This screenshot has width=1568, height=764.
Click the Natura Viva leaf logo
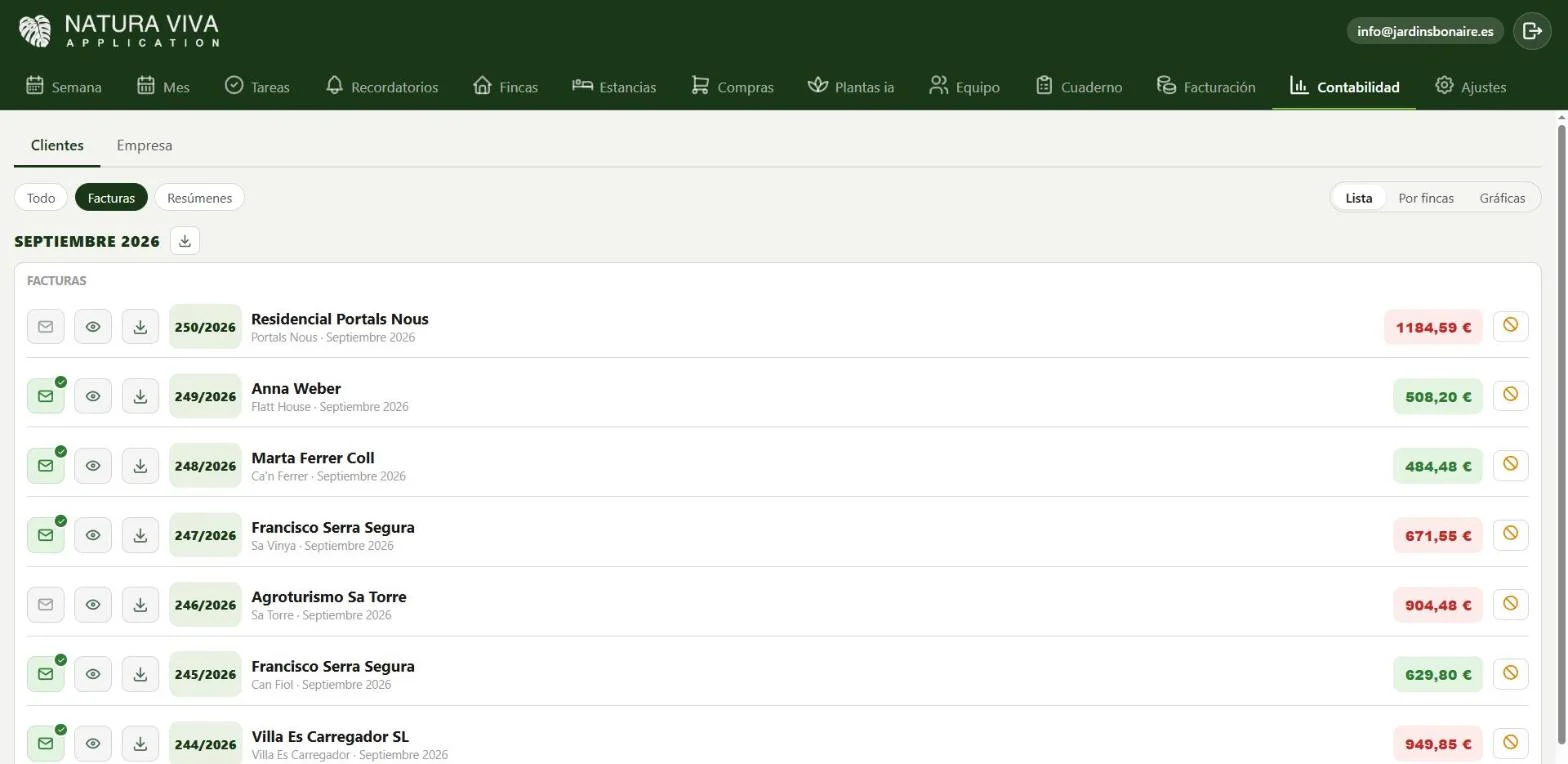[x=35, y=31]
